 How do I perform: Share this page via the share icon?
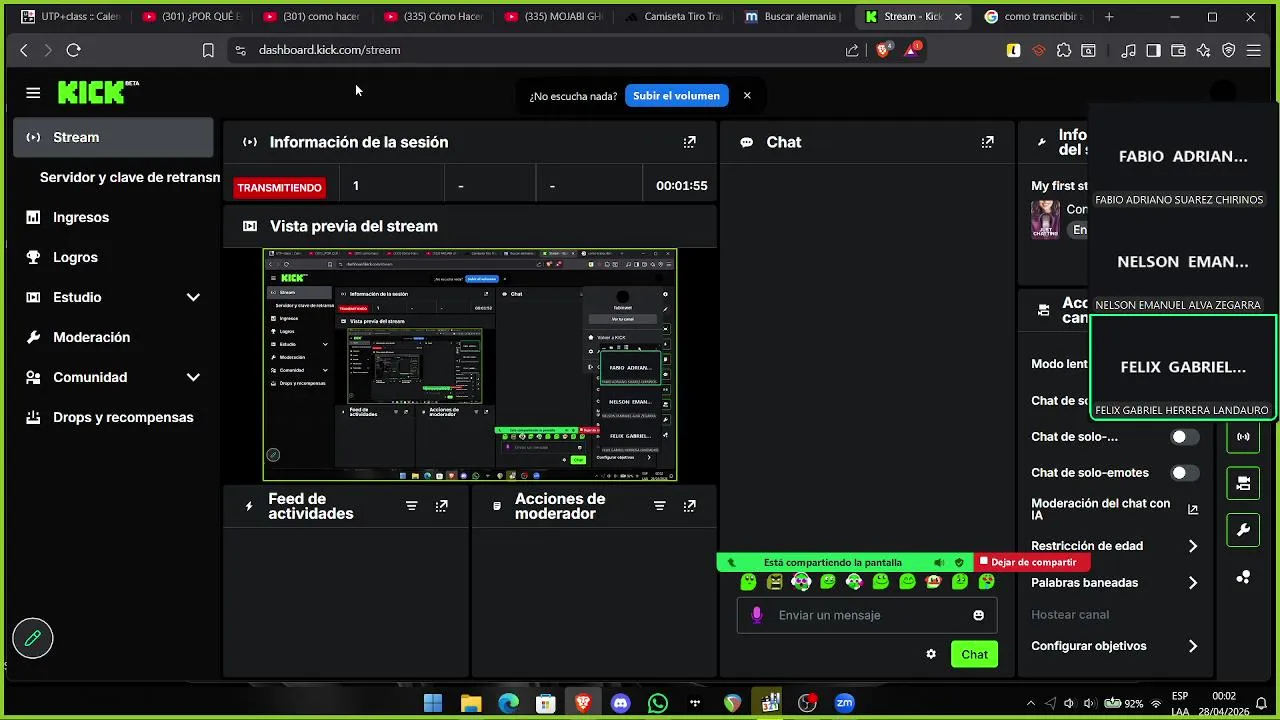852,50
